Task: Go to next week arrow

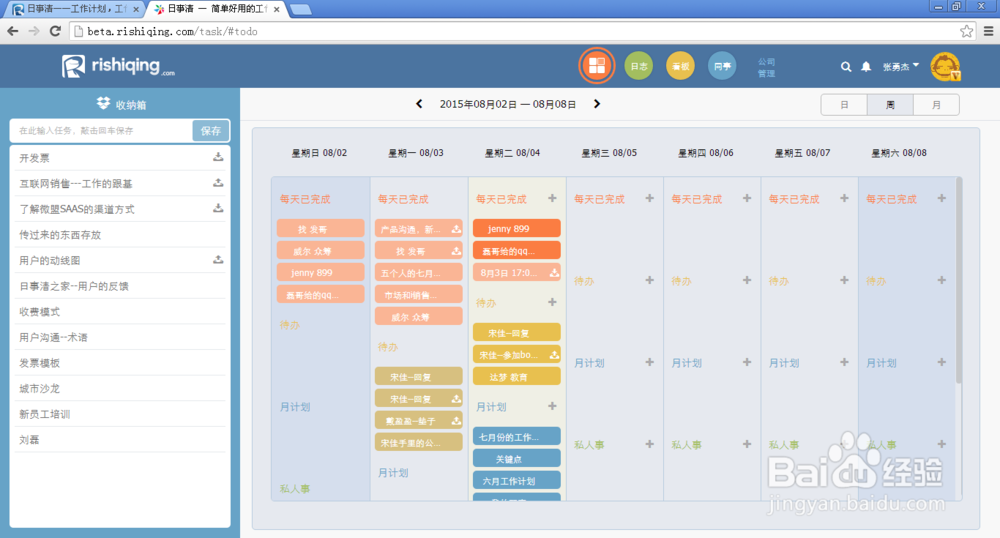Action: (x=597, y=104)
